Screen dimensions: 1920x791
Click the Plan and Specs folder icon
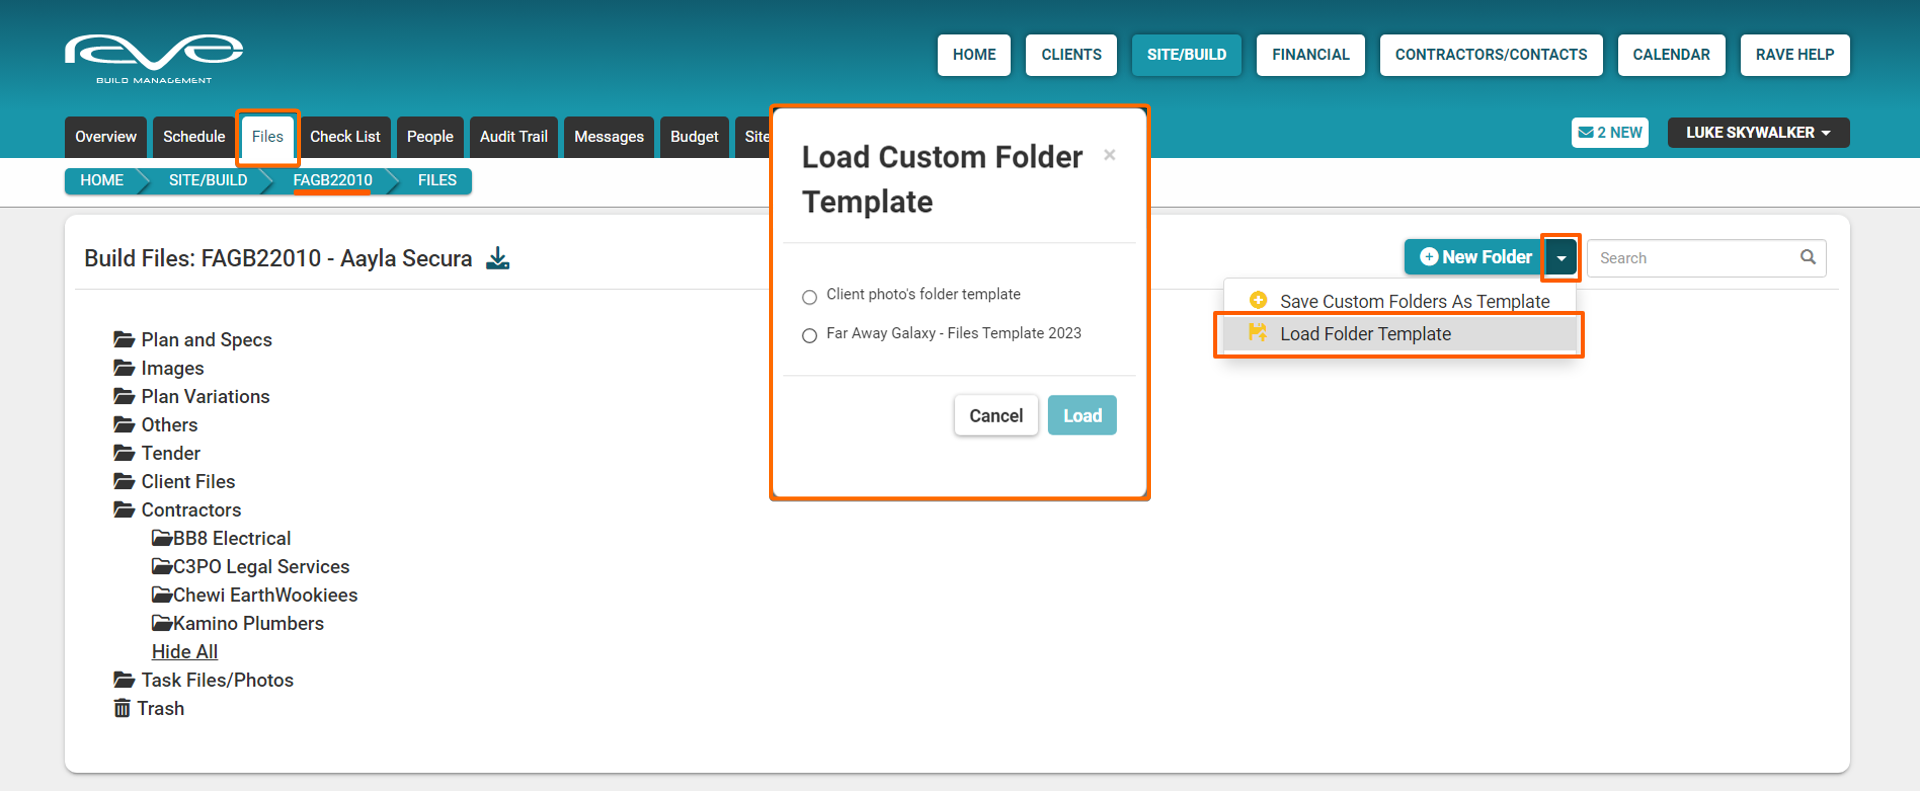[x=124, y=340]
